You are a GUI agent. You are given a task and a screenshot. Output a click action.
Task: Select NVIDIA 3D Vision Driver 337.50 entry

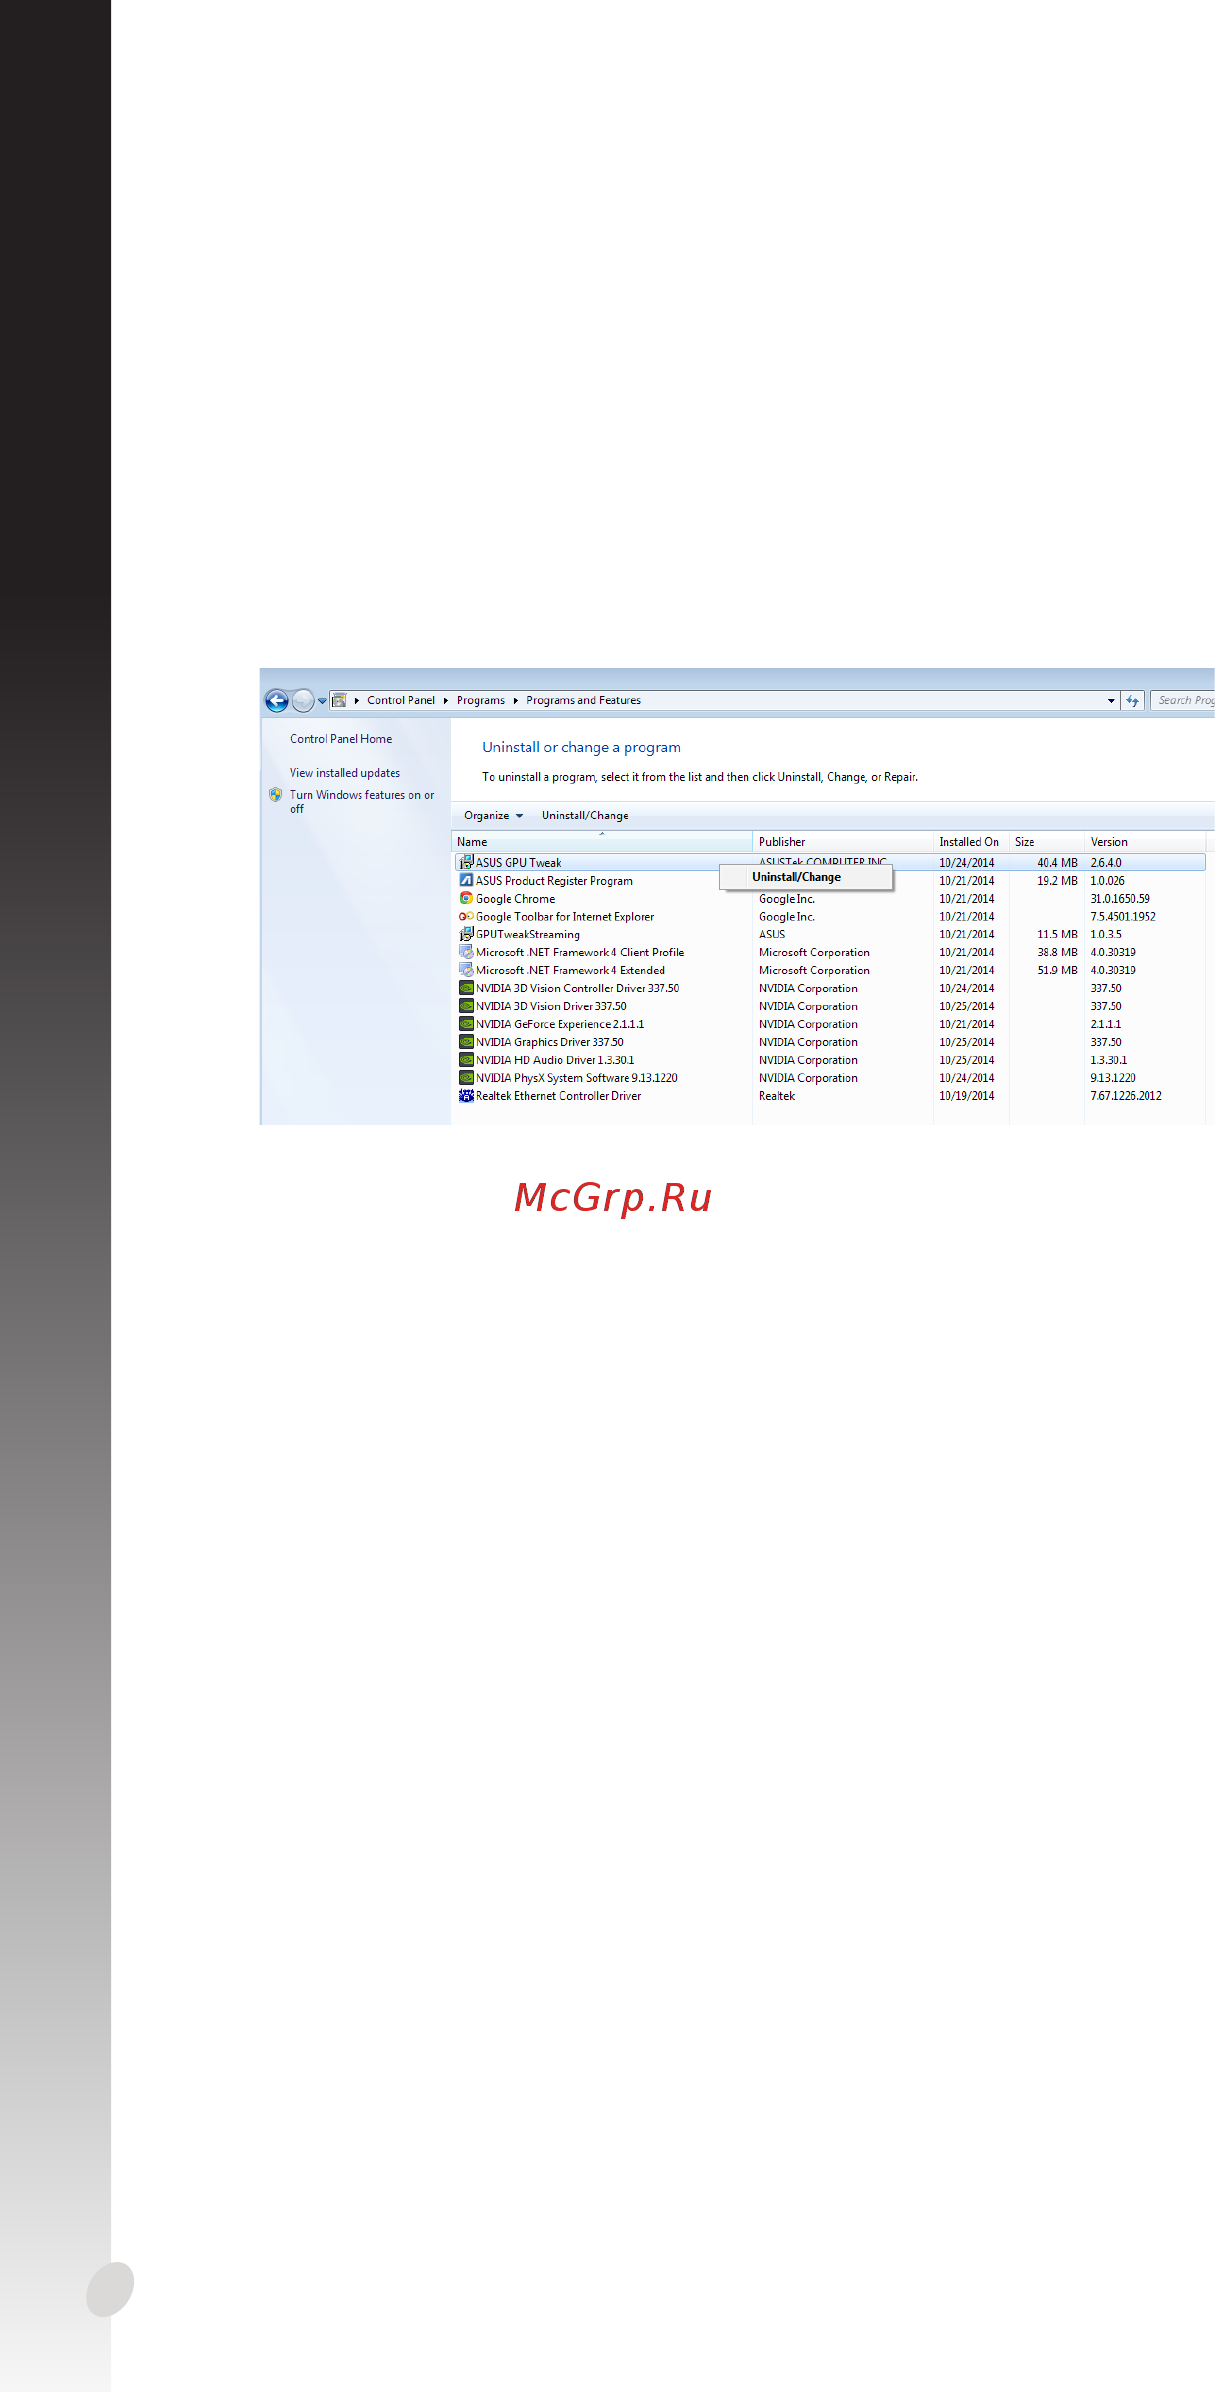551,1007
